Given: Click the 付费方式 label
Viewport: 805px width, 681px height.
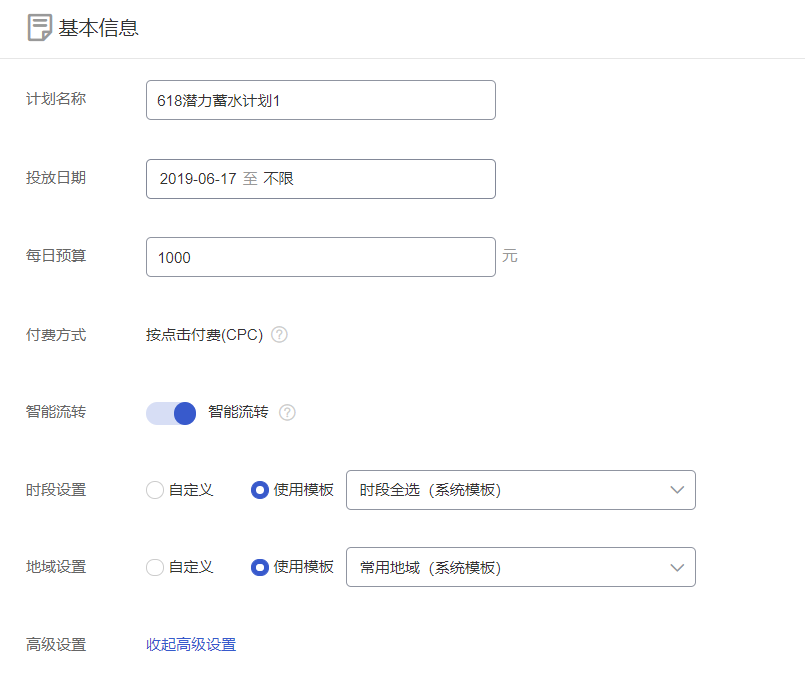Looking at the screenshot, I should 56,335.
